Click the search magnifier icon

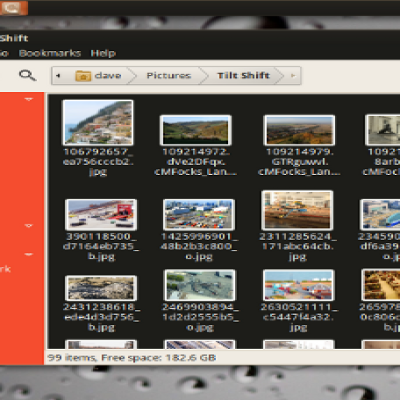(x=27, y=75)
